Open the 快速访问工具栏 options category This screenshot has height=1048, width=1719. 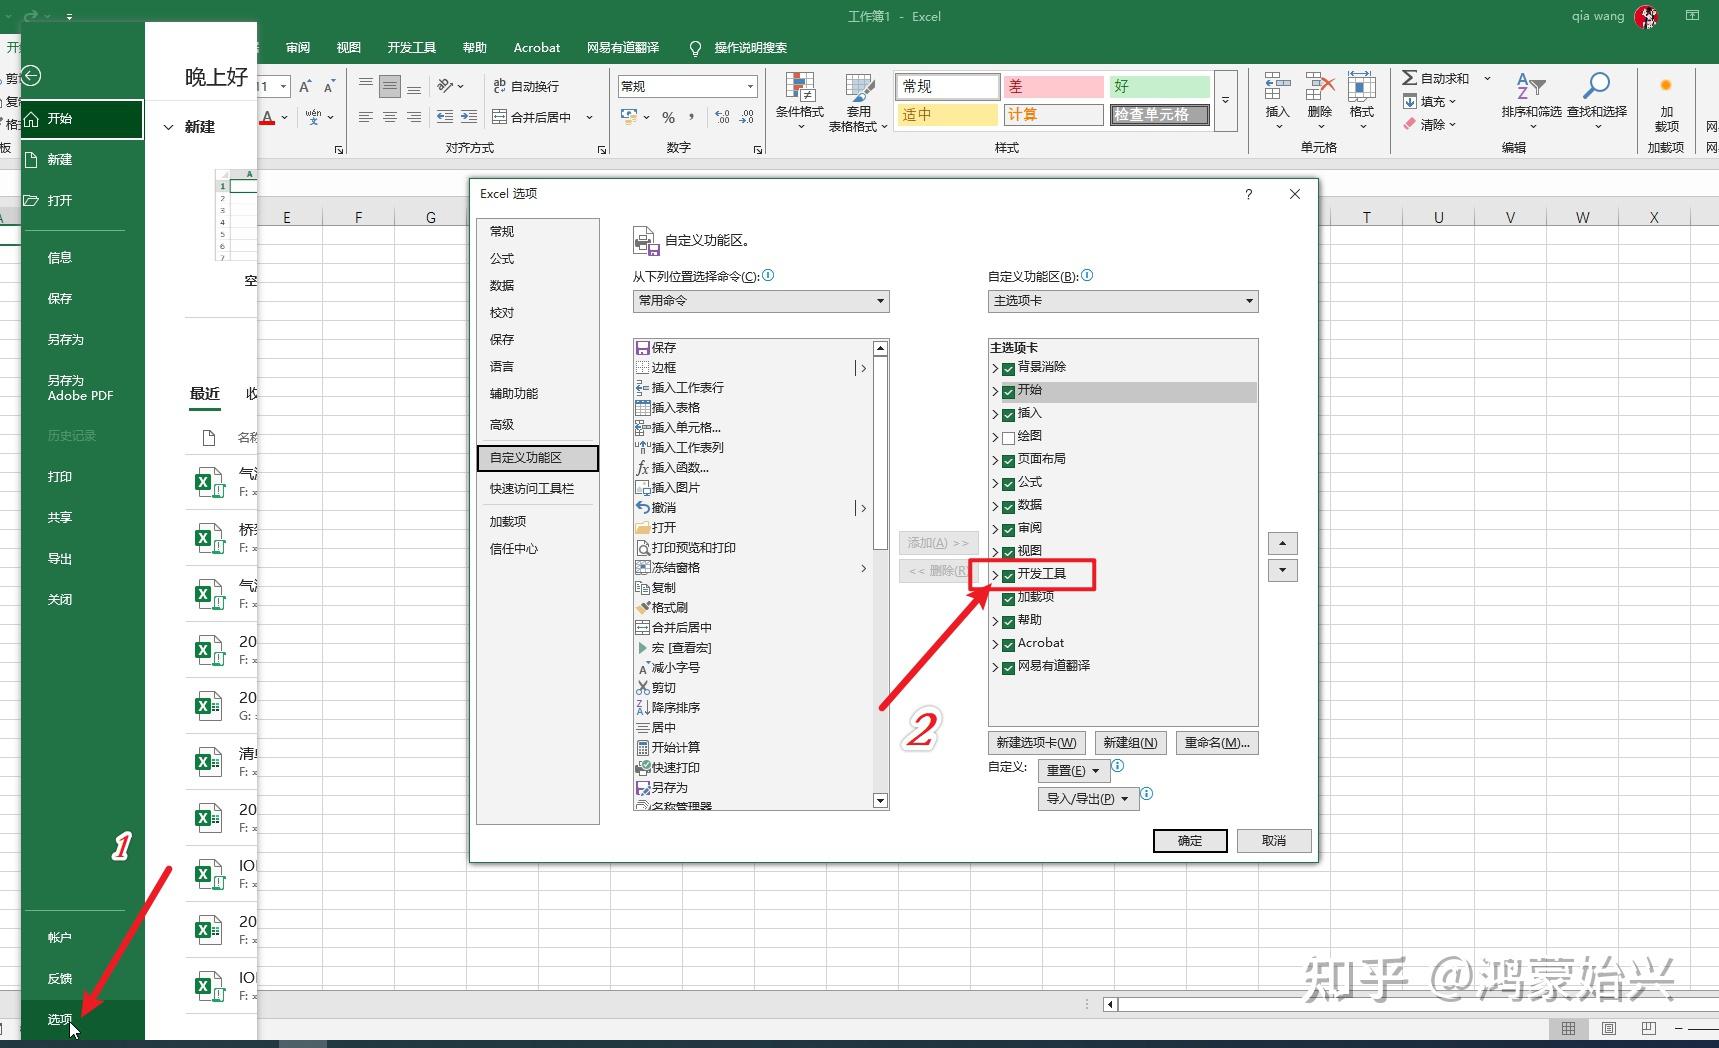[538, 489]
